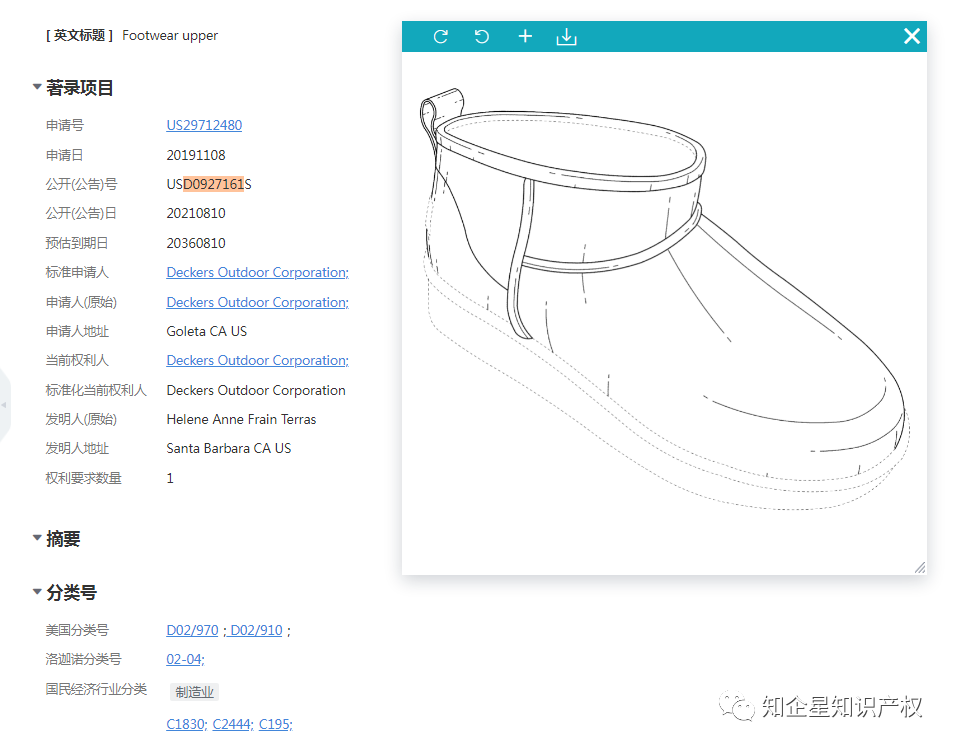Open Locarno classification 02-04 link
Screen dimensions: 953x748
(x=185, y=659)
